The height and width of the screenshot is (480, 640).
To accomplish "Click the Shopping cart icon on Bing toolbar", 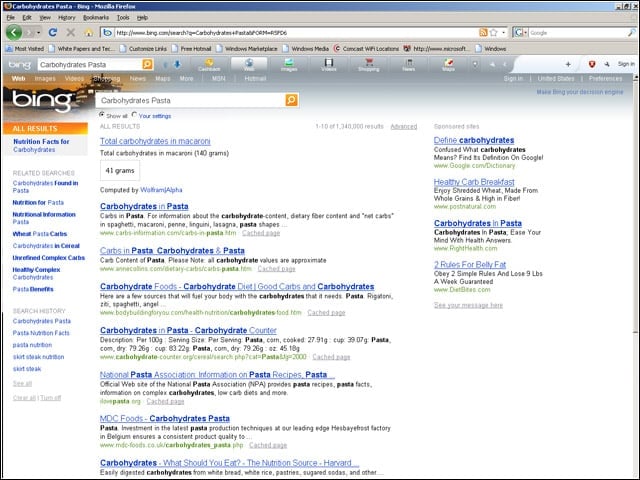I will [x=369, y=64].
